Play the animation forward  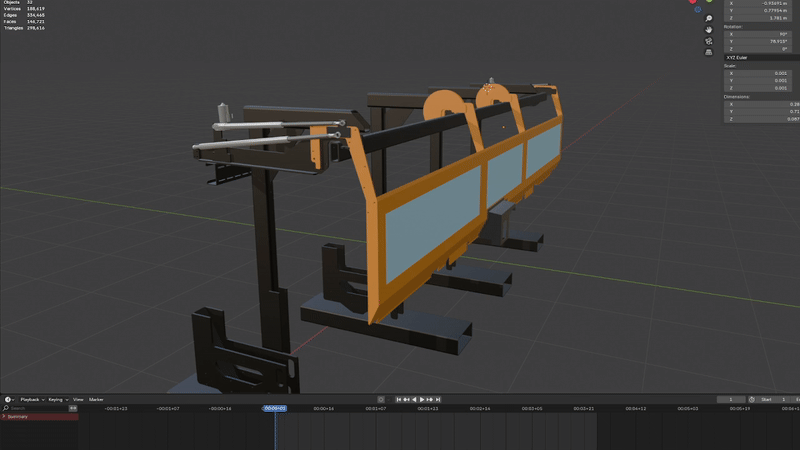[422, 399]
